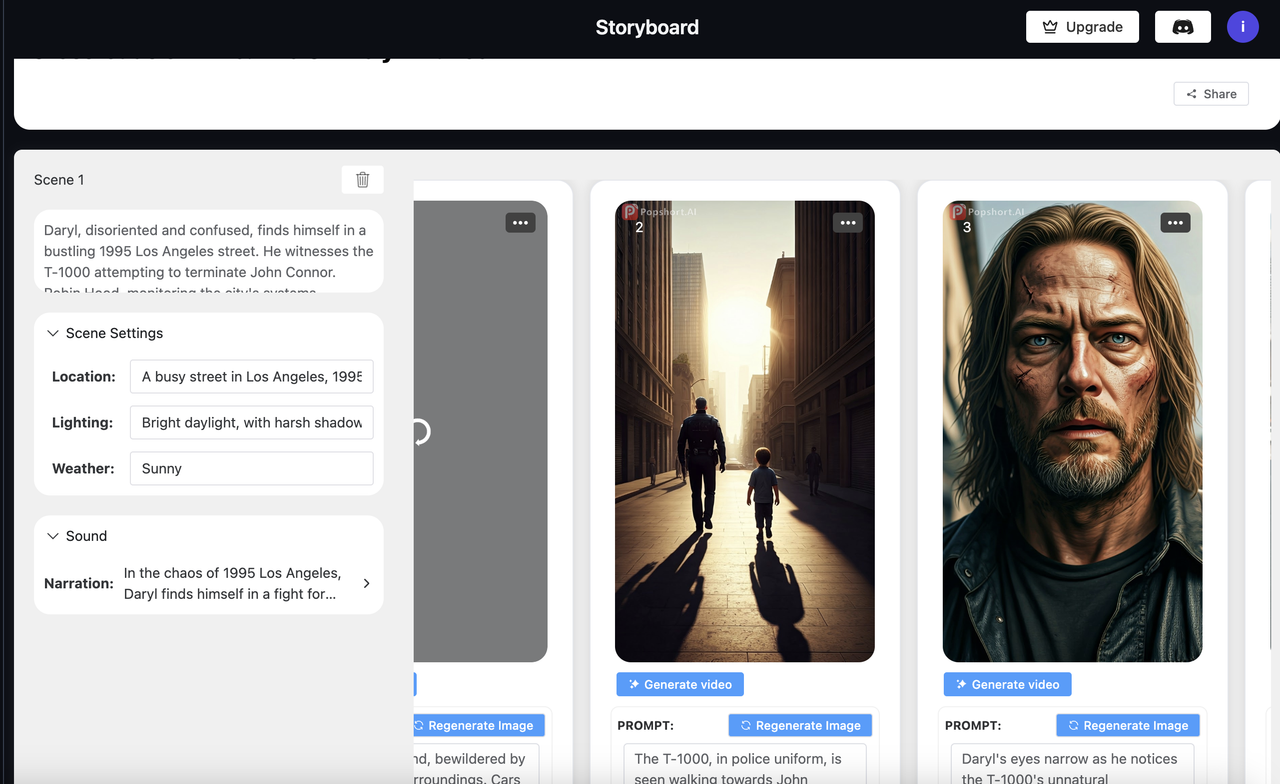This screenshot has height=784, width=1280.
Task: Click the Upgrade button
Action: click(x=1082, y=27)
